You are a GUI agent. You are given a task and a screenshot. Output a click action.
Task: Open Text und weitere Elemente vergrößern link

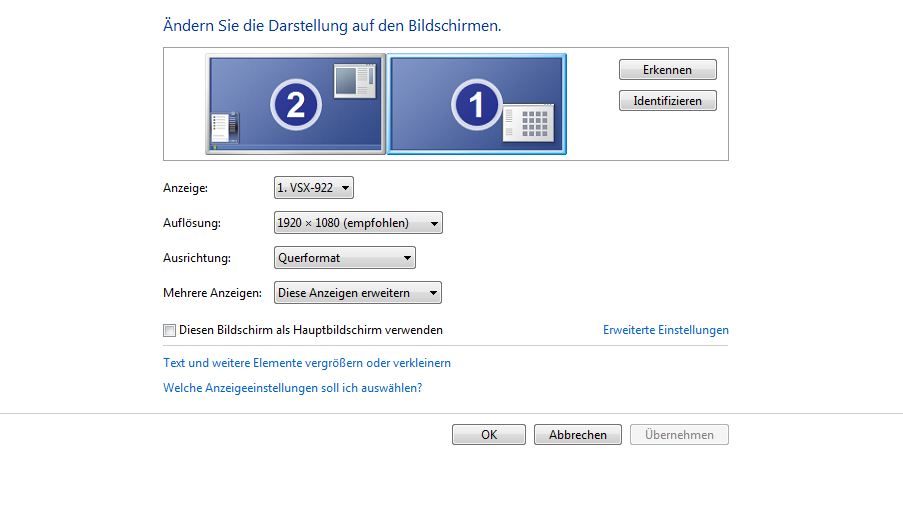[307, 363]
